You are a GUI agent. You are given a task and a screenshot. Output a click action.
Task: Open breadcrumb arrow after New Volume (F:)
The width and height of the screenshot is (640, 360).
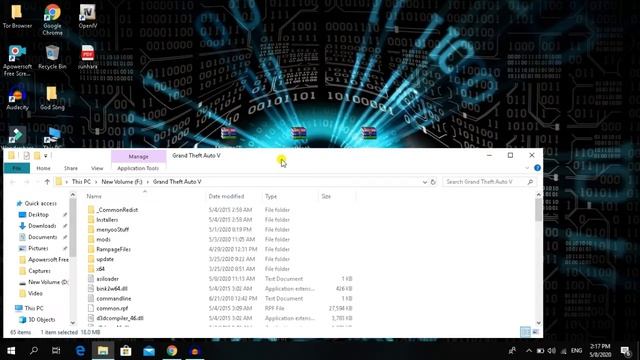pos(148,182)
